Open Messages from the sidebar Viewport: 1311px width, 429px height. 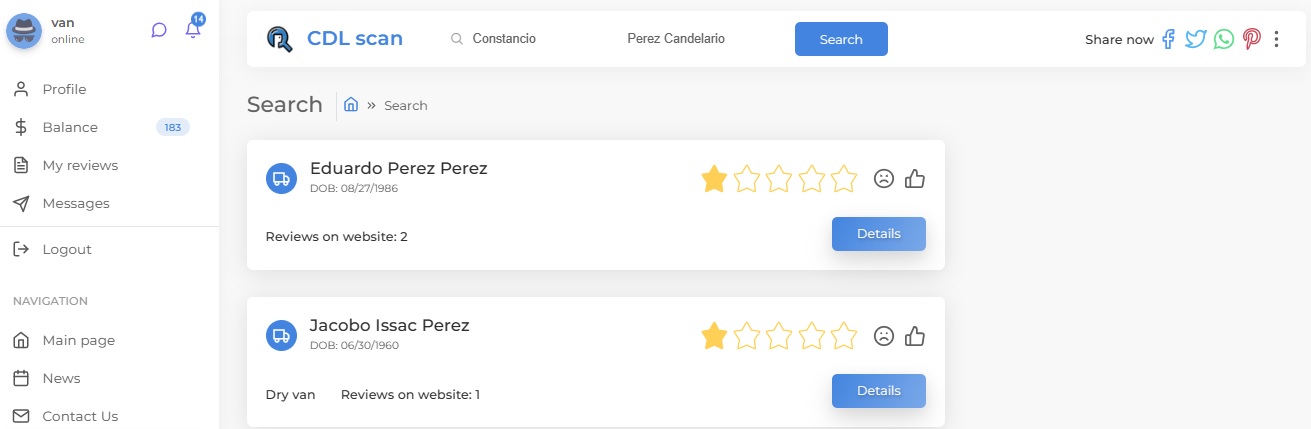(76, 203)
